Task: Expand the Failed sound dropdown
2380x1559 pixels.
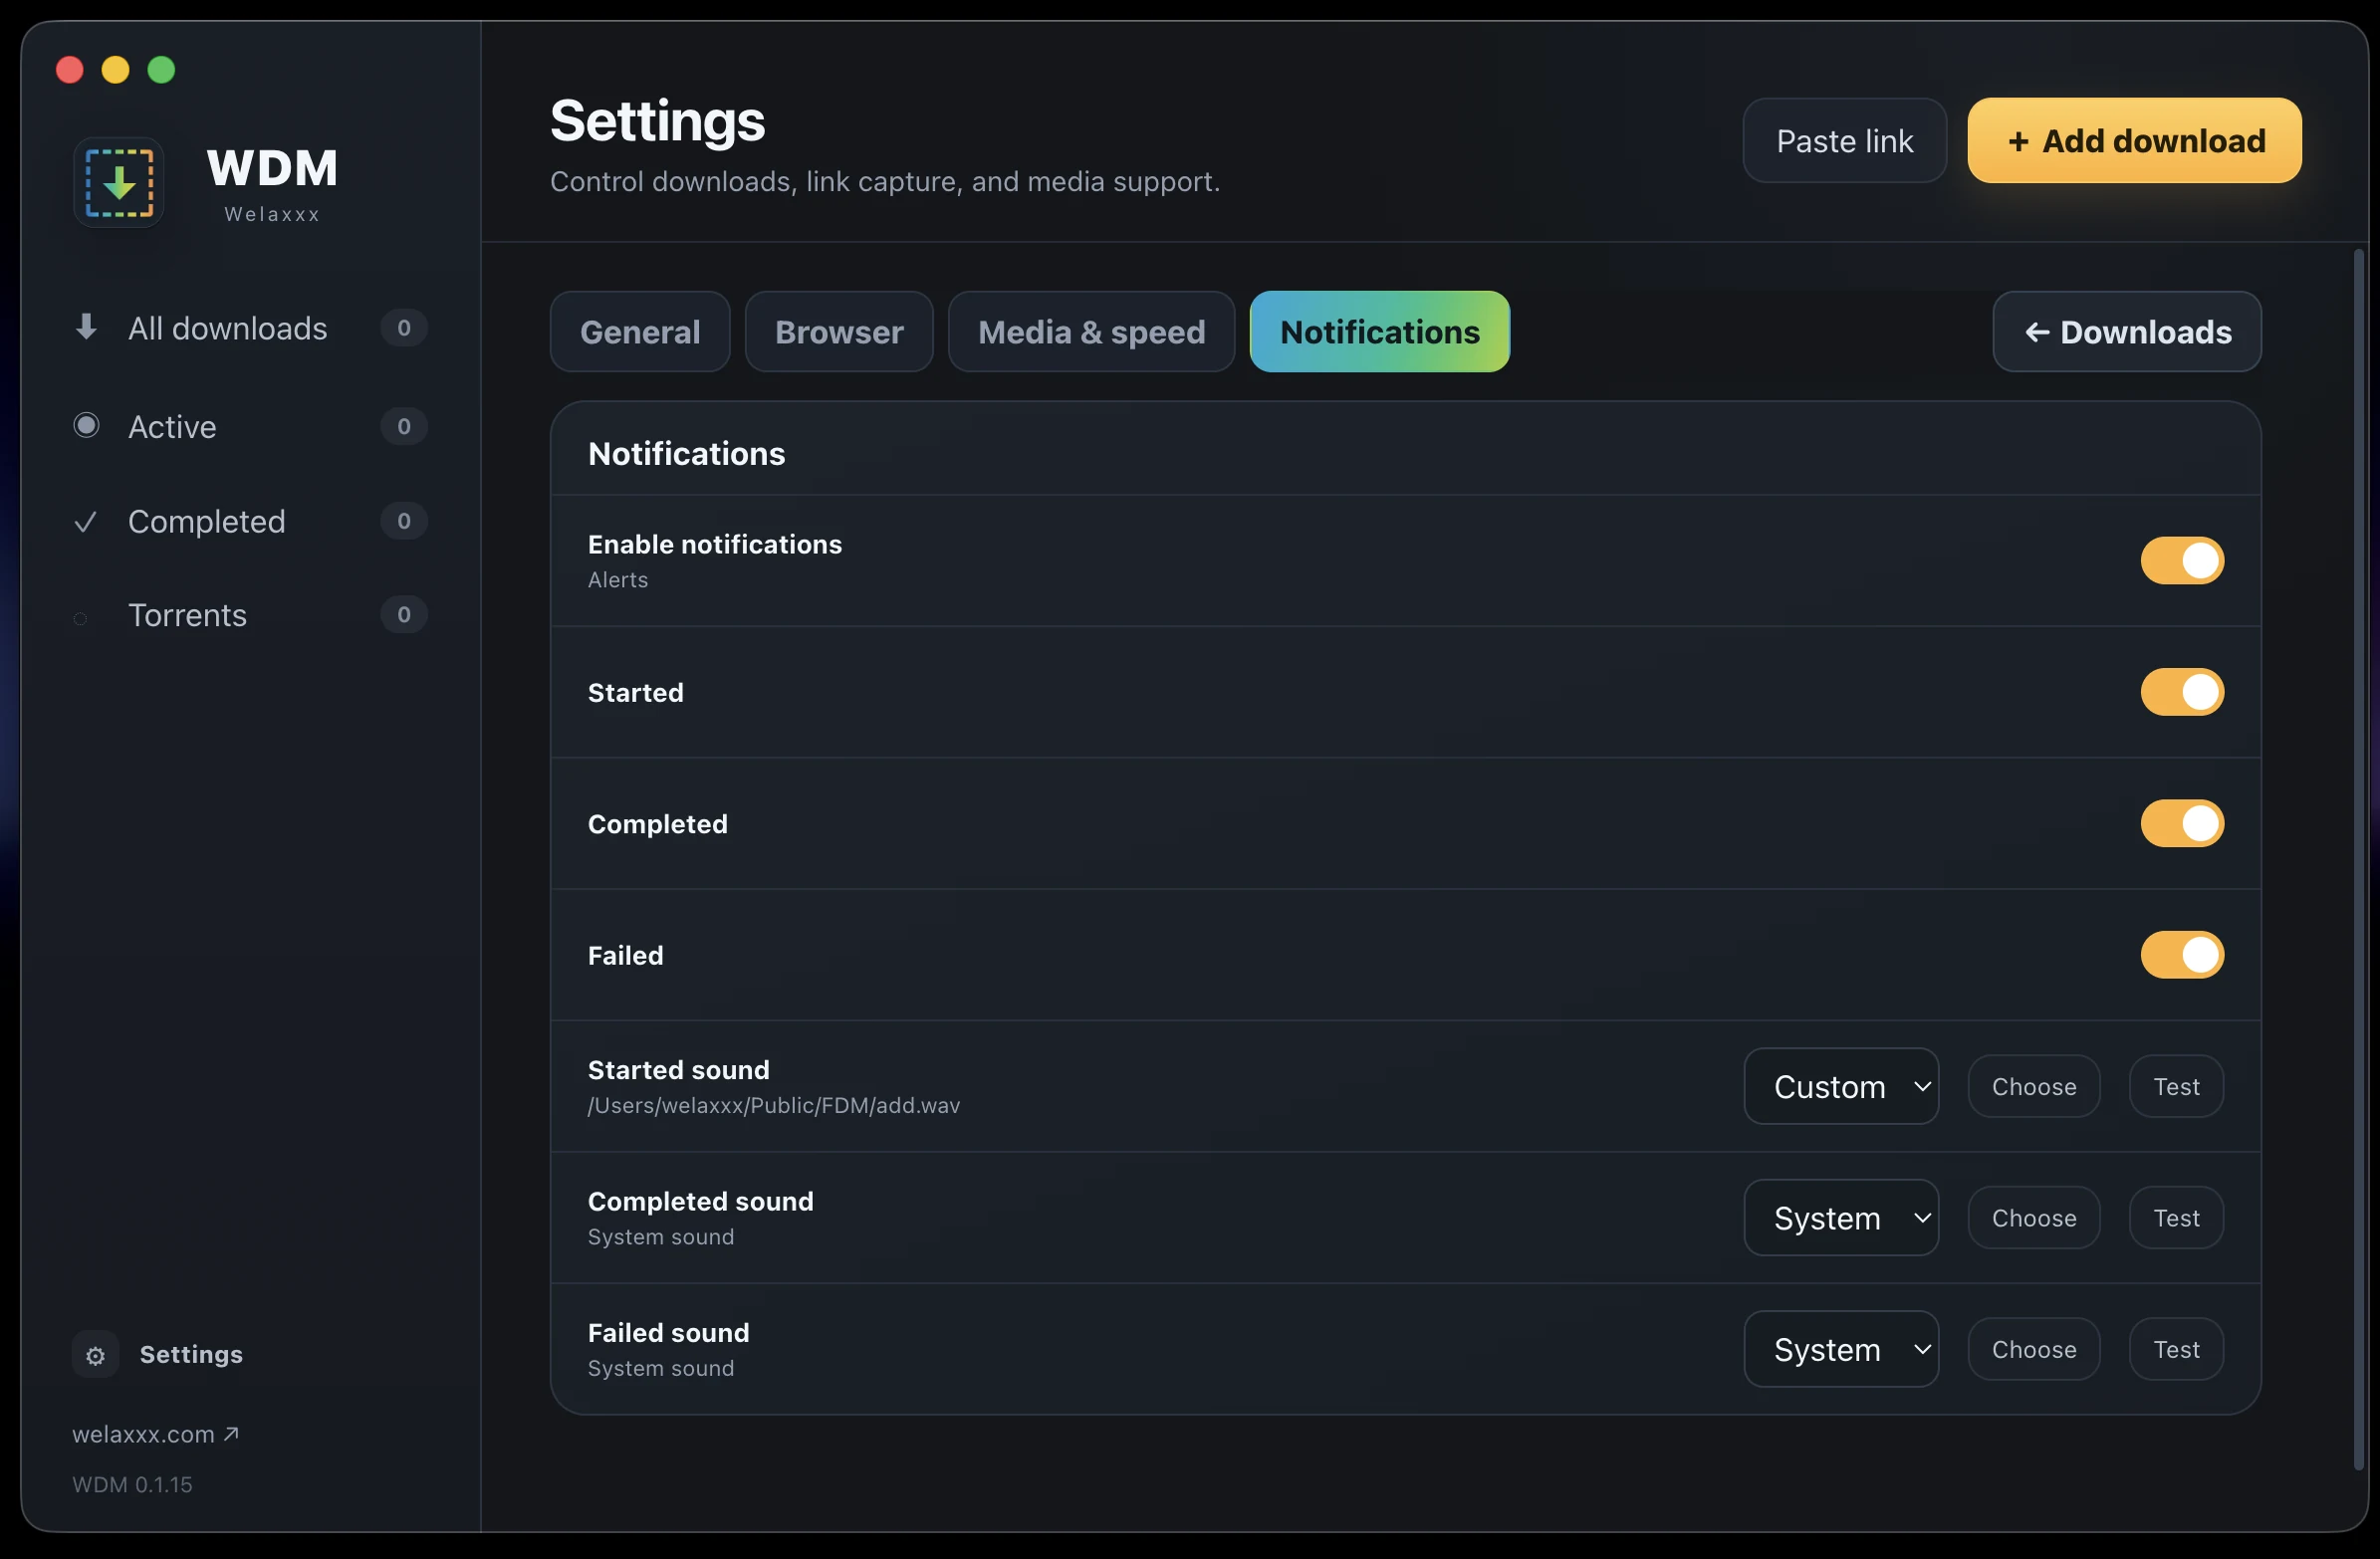Action: 1841,1349
